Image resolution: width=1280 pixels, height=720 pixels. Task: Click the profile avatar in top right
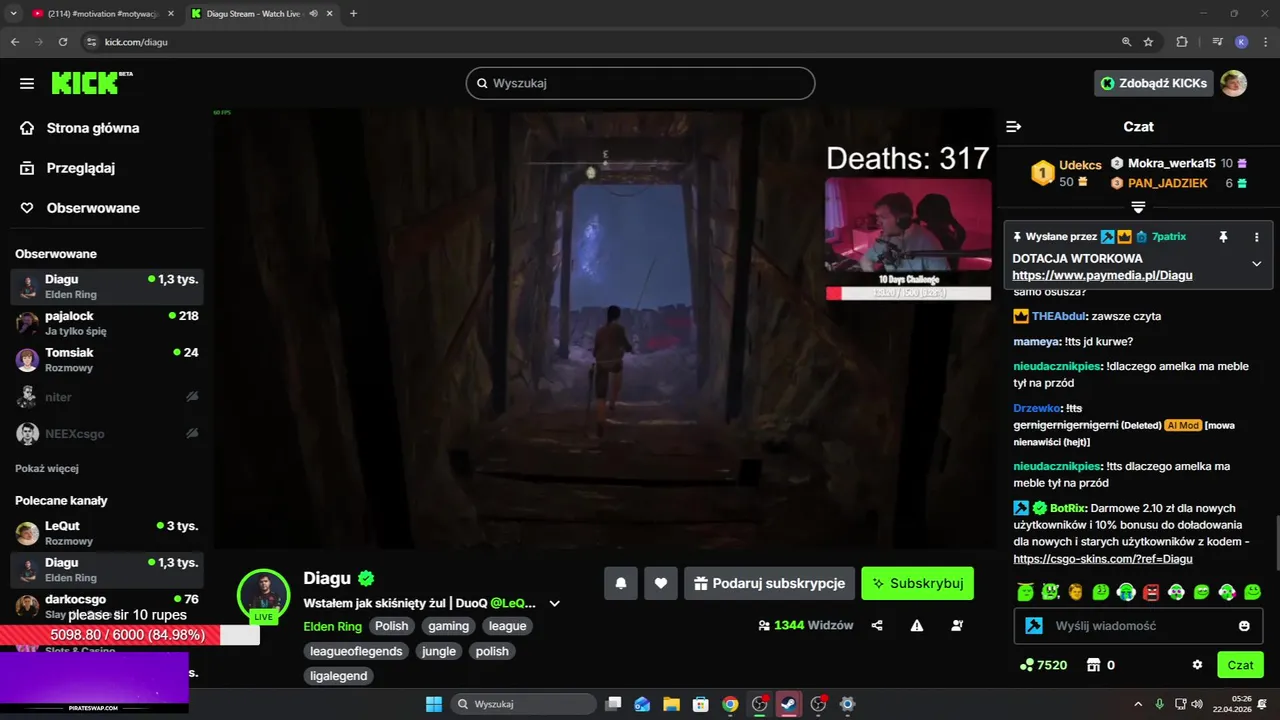pyautogui.click(x=1234, y=83)
